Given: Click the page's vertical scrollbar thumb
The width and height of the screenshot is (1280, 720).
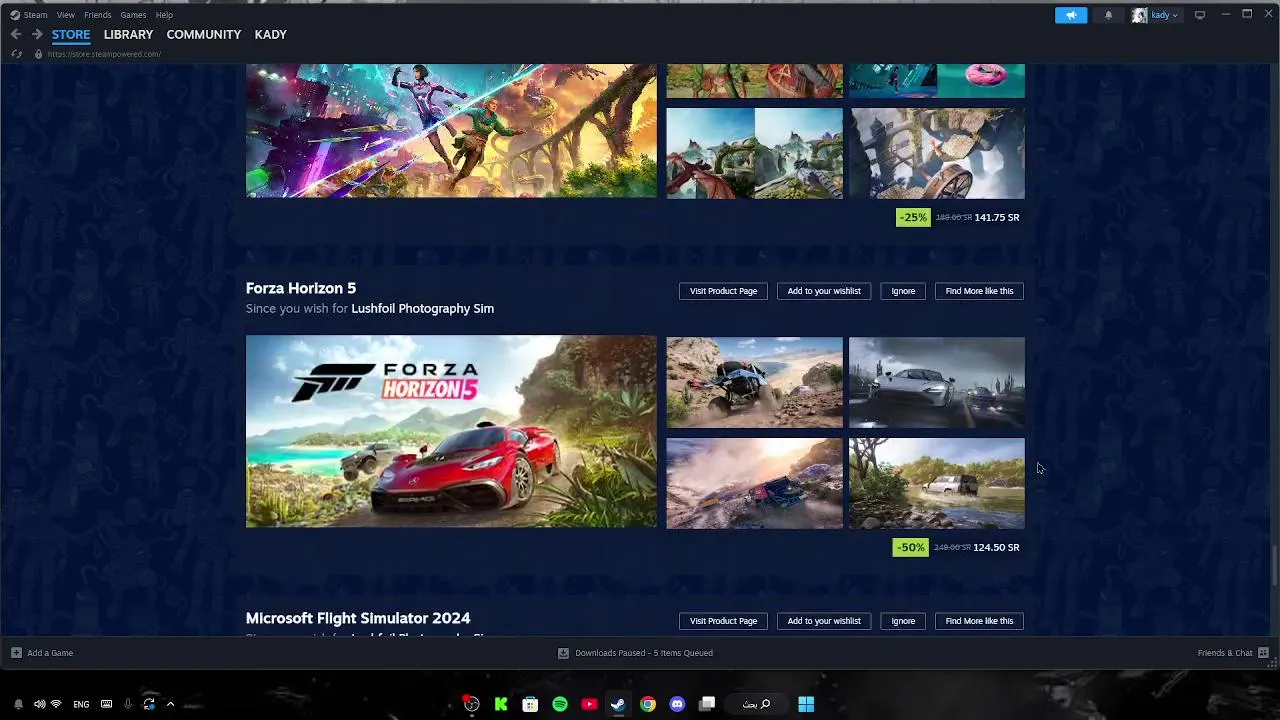Looking at the screenshot, I should (x=1274, y=567).
